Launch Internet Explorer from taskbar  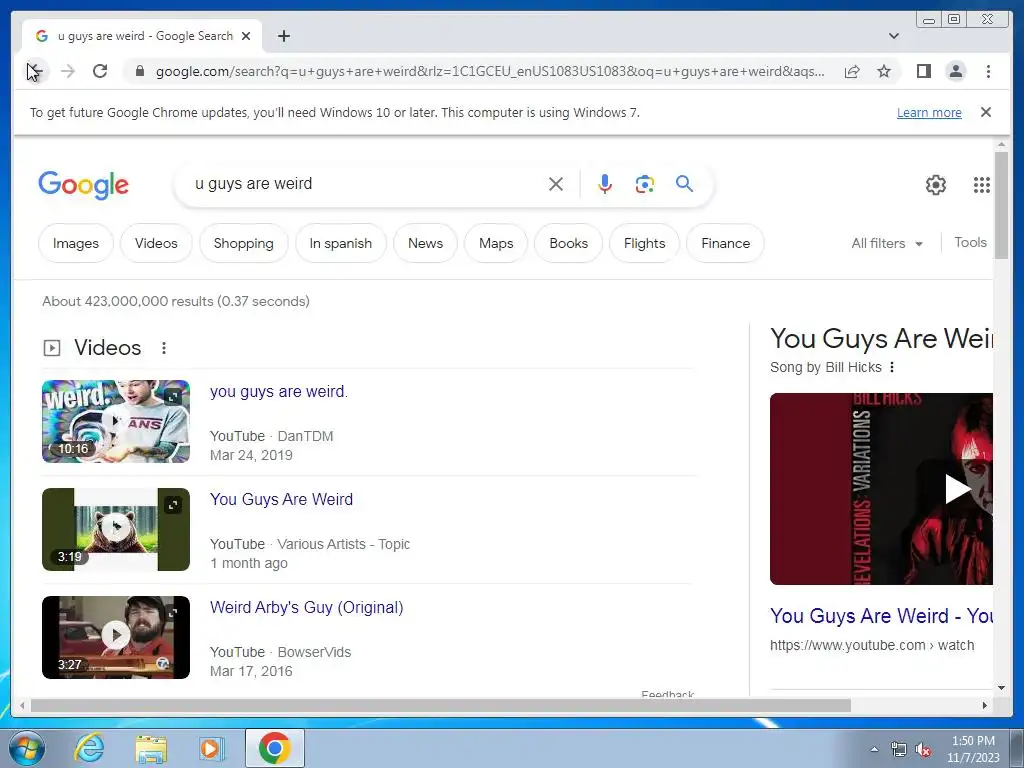coord(89,748)
